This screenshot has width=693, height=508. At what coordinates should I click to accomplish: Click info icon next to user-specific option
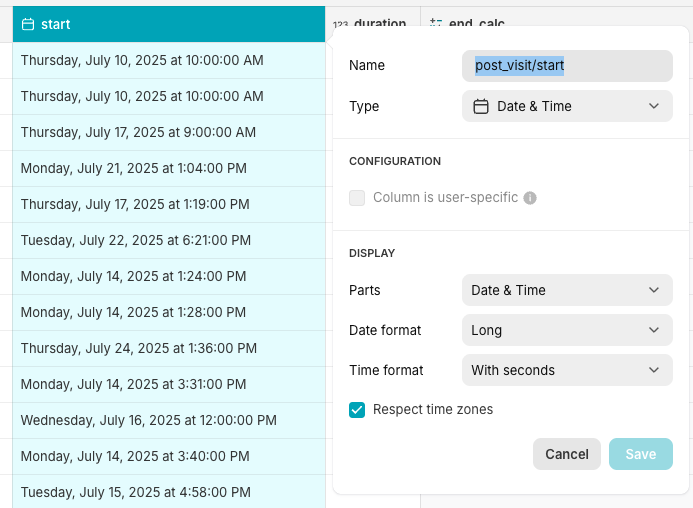530,198
